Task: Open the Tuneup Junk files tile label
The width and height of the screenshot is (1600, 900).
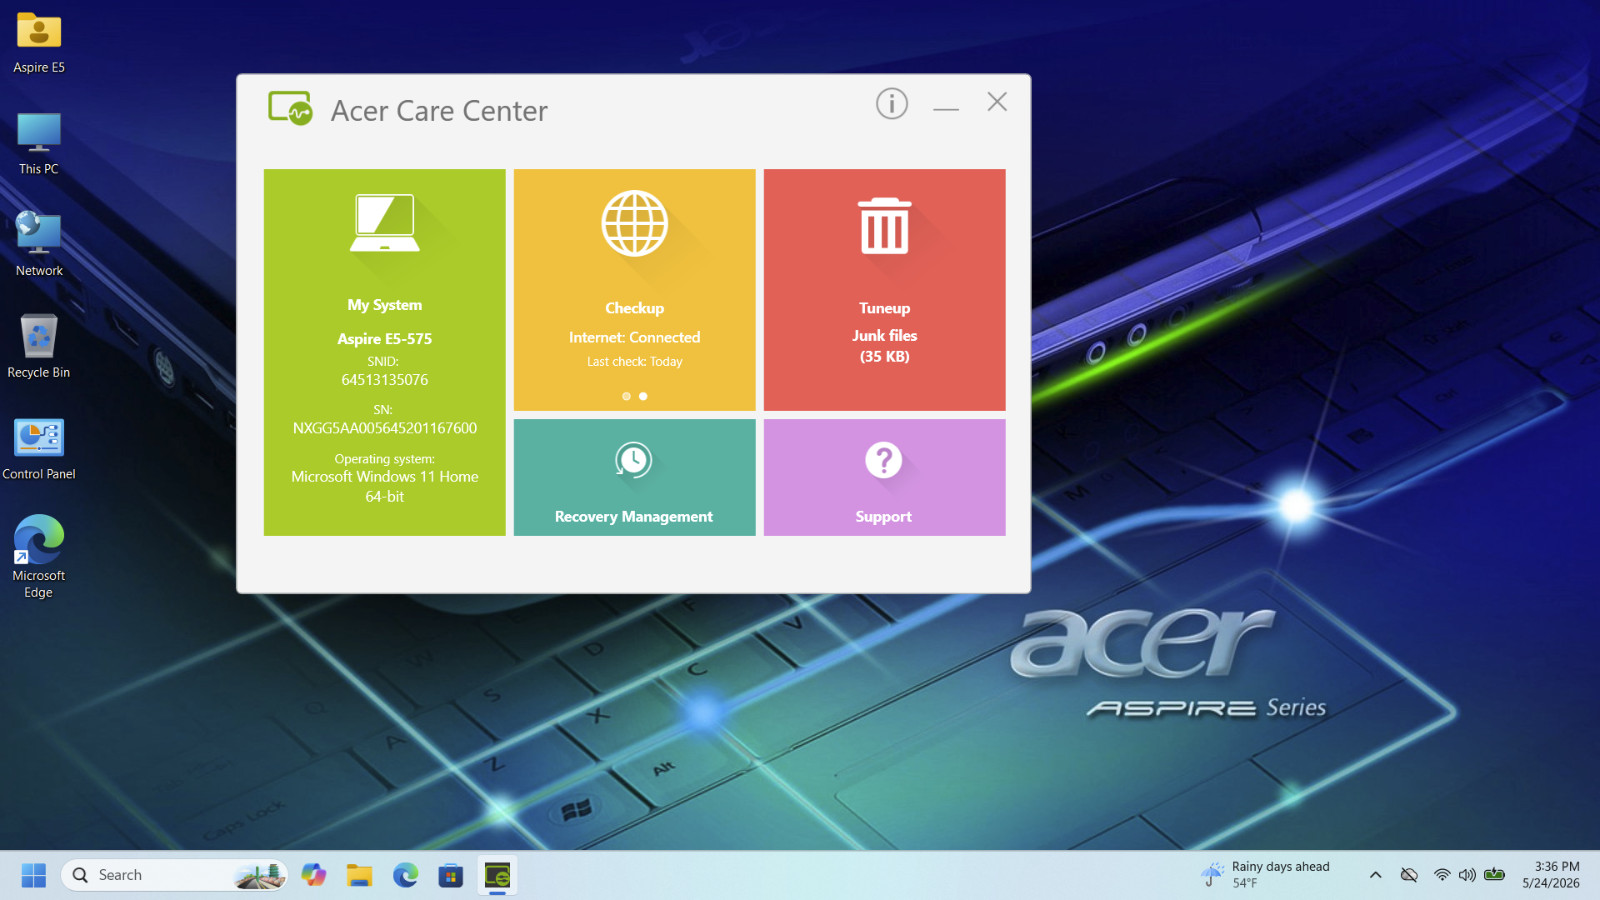Action: tap(884, 346)
